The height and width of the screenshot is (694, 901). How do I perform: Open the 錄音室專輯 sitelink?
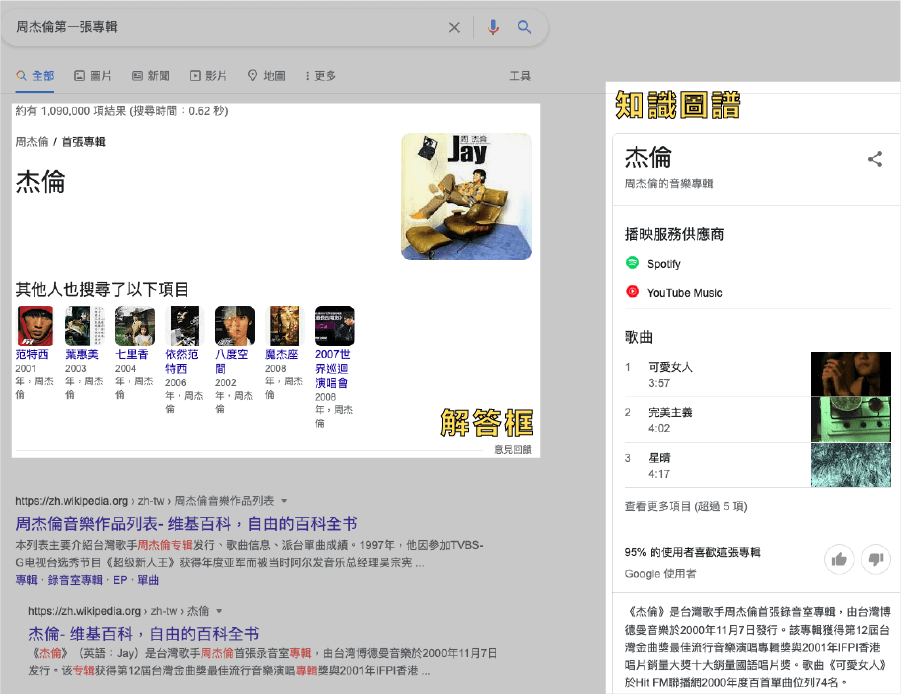coord(75,580)
